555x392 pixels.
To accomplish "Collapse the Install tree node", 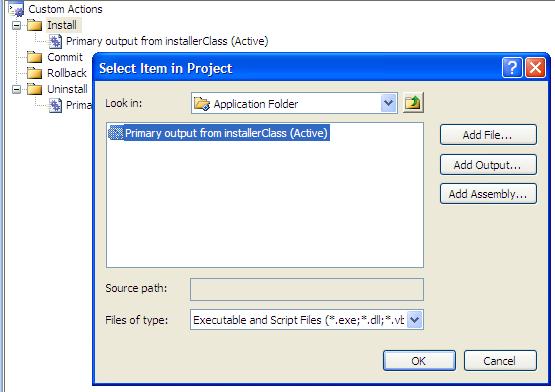I will 16,25.
